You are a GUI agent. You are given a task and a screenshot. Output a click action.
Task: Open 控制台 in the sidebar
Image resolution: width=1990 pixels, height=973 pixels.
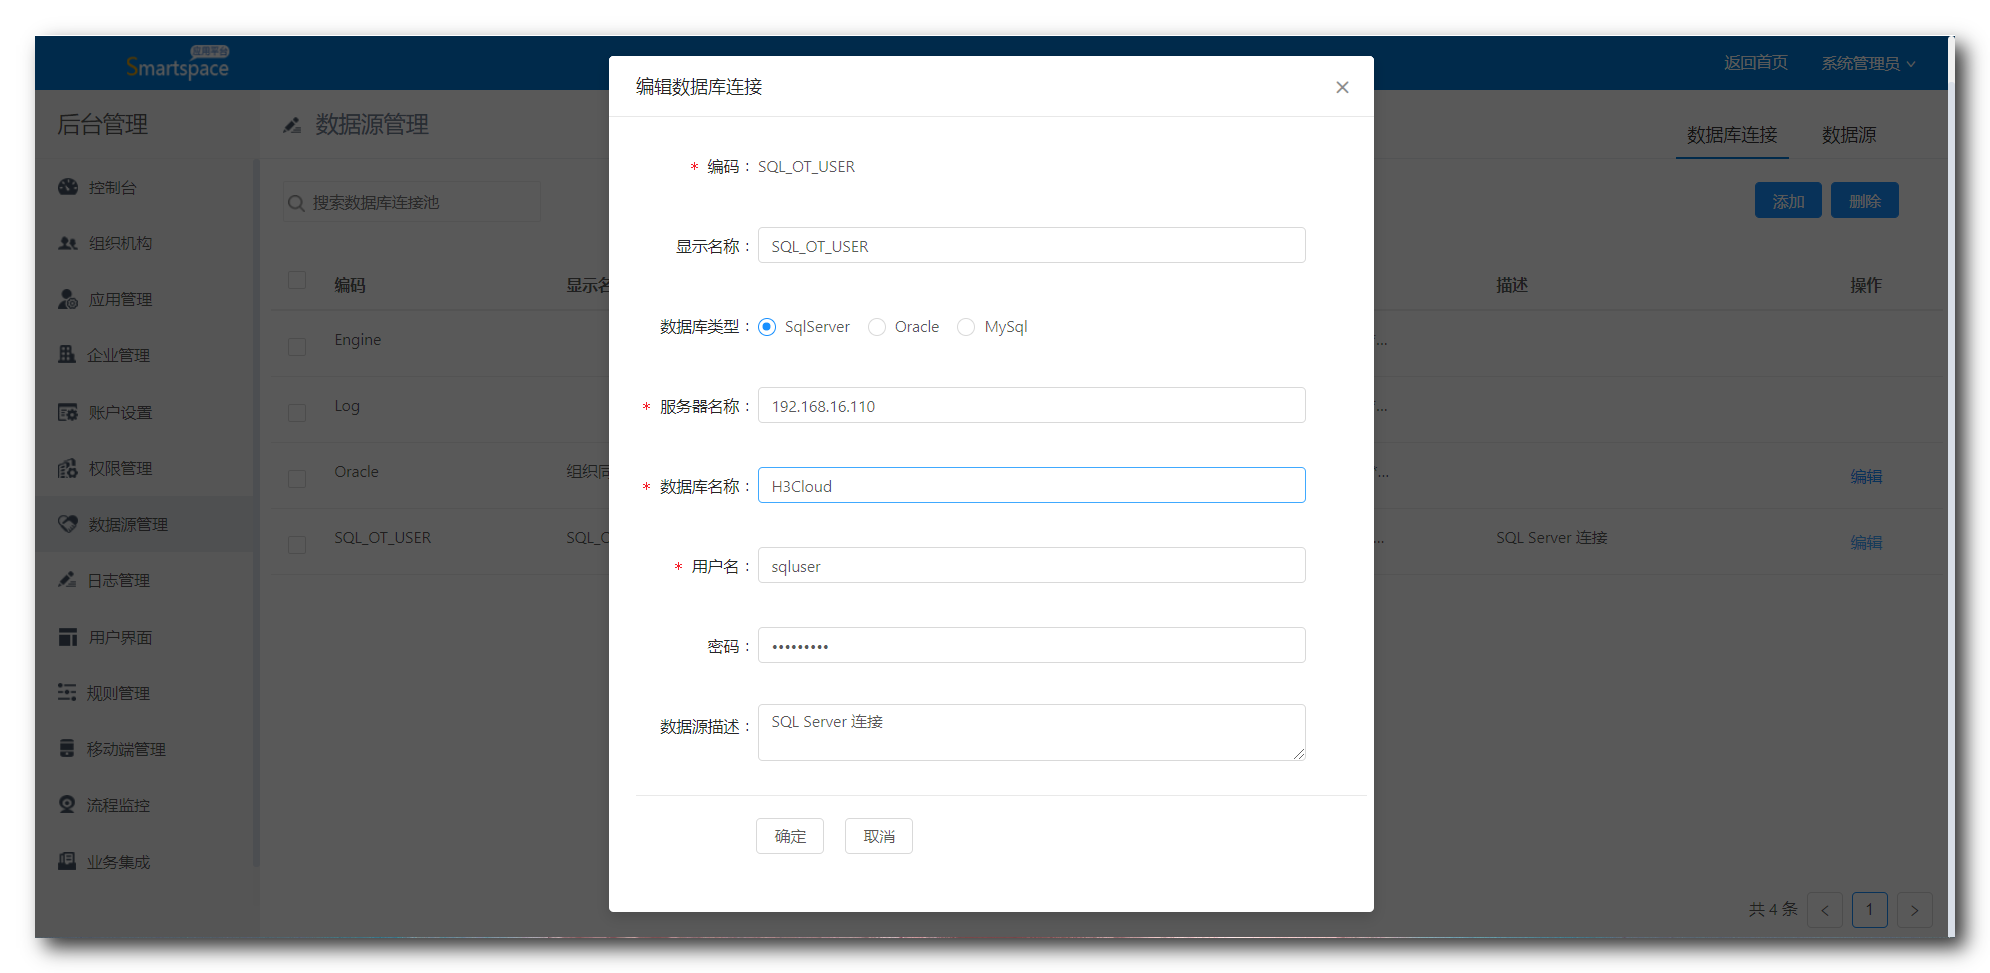coord(112,187)
